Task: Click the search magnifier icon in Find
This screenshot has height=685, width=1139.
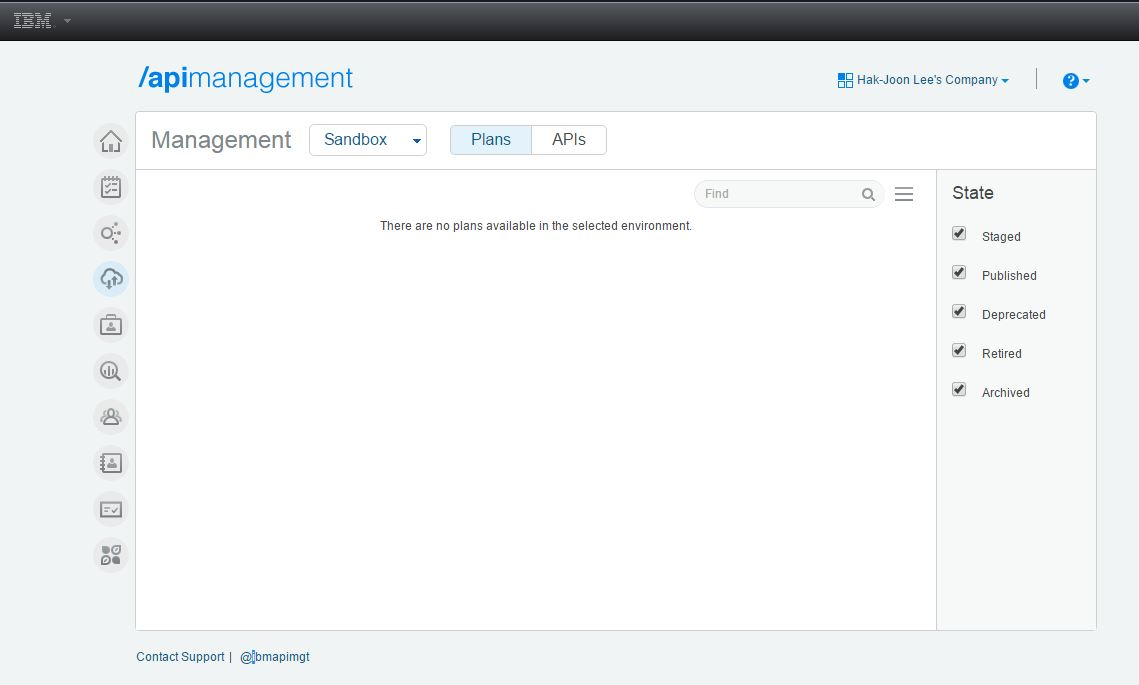Action: [868, 195]
